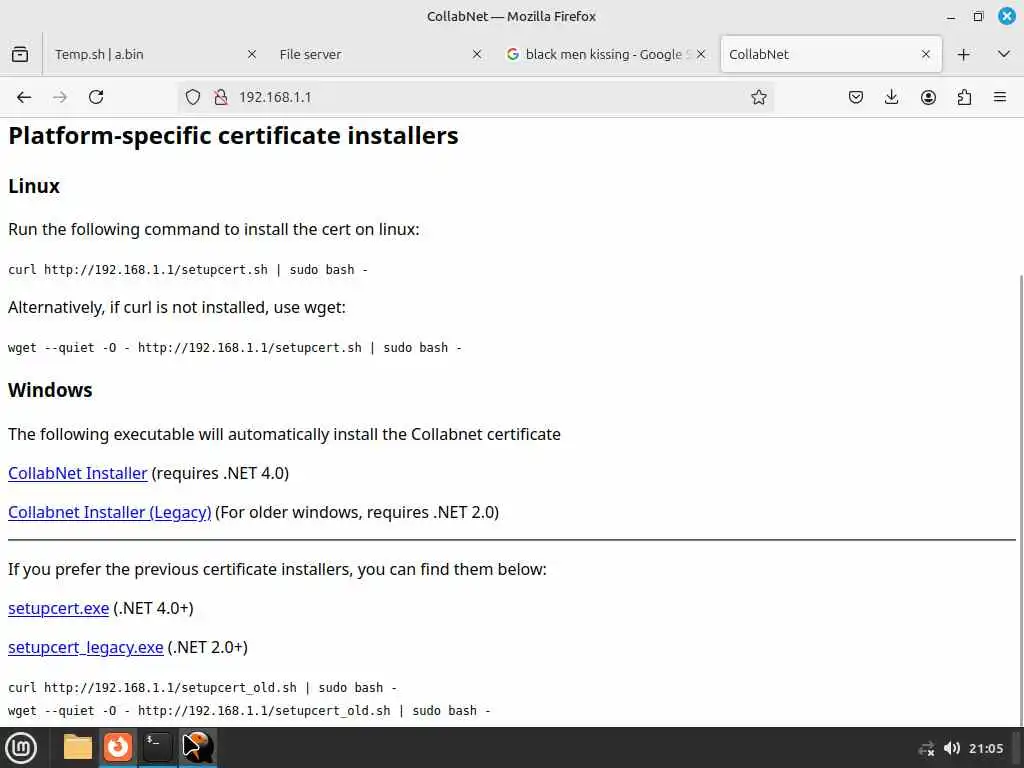Open the Downloads panel
Image resolution: width=1024 pixels, height=768 pixels.
[891, 97]
